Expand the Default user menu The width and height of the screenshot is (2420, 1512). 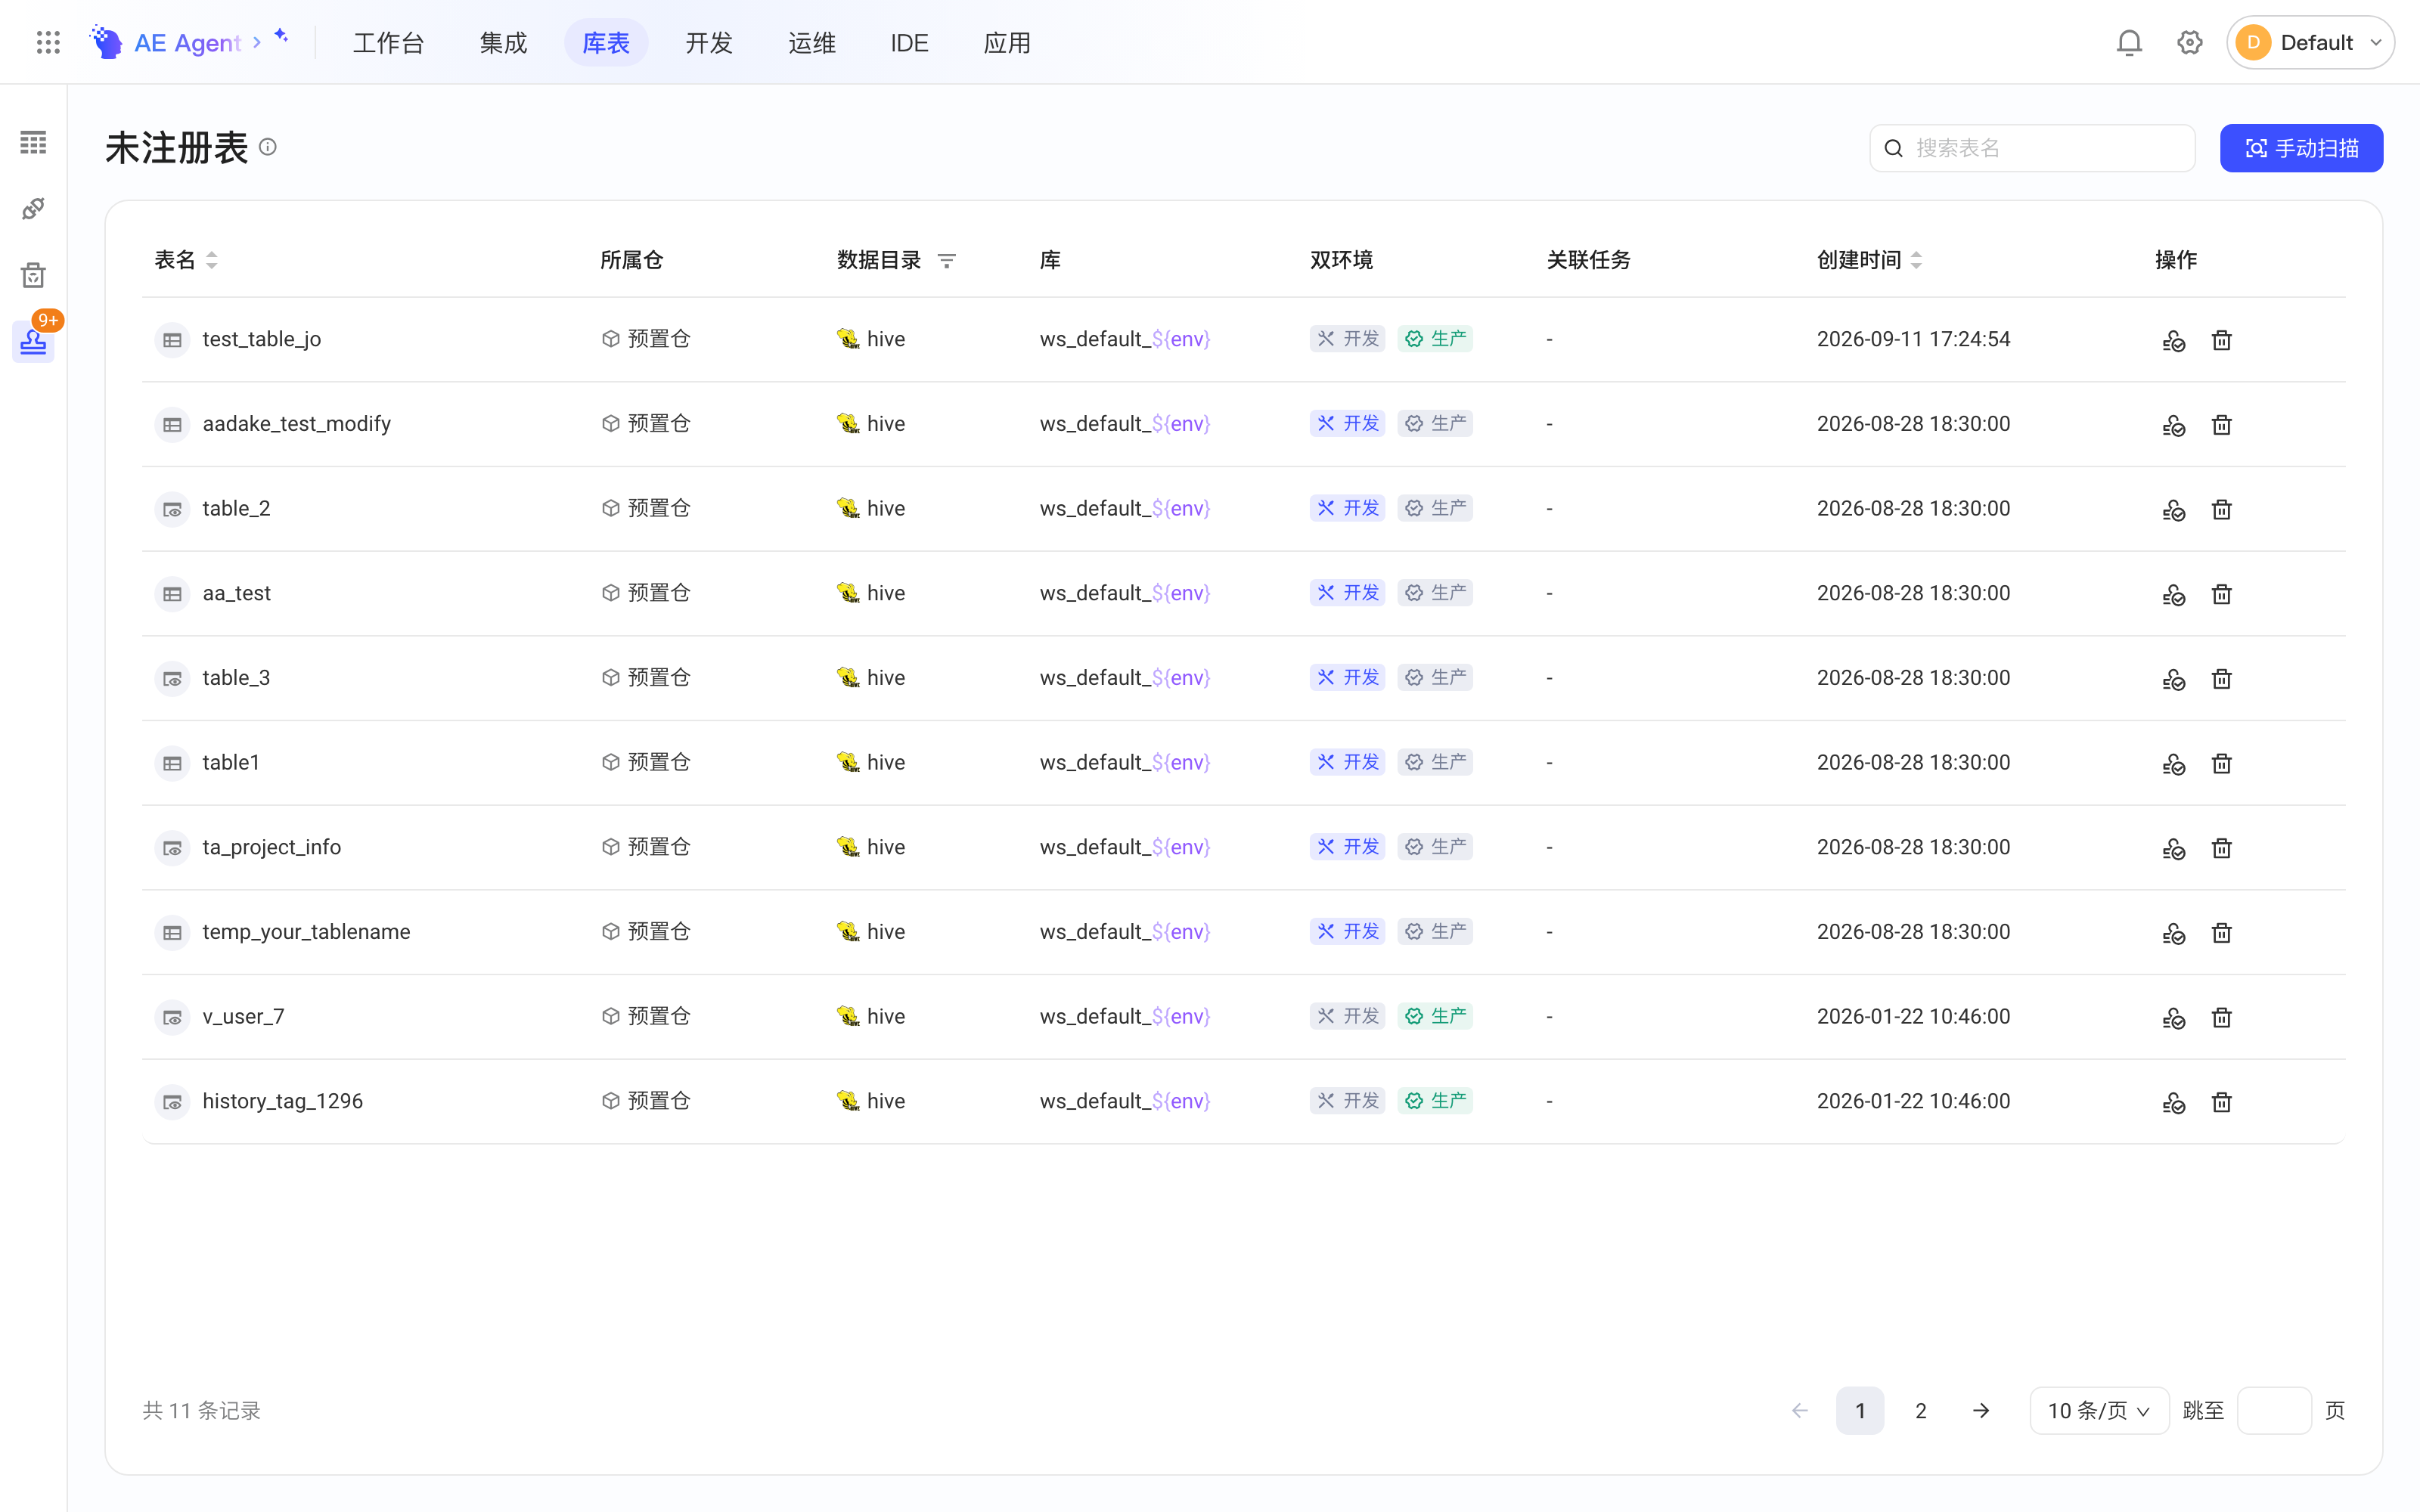click(2310, 42)
